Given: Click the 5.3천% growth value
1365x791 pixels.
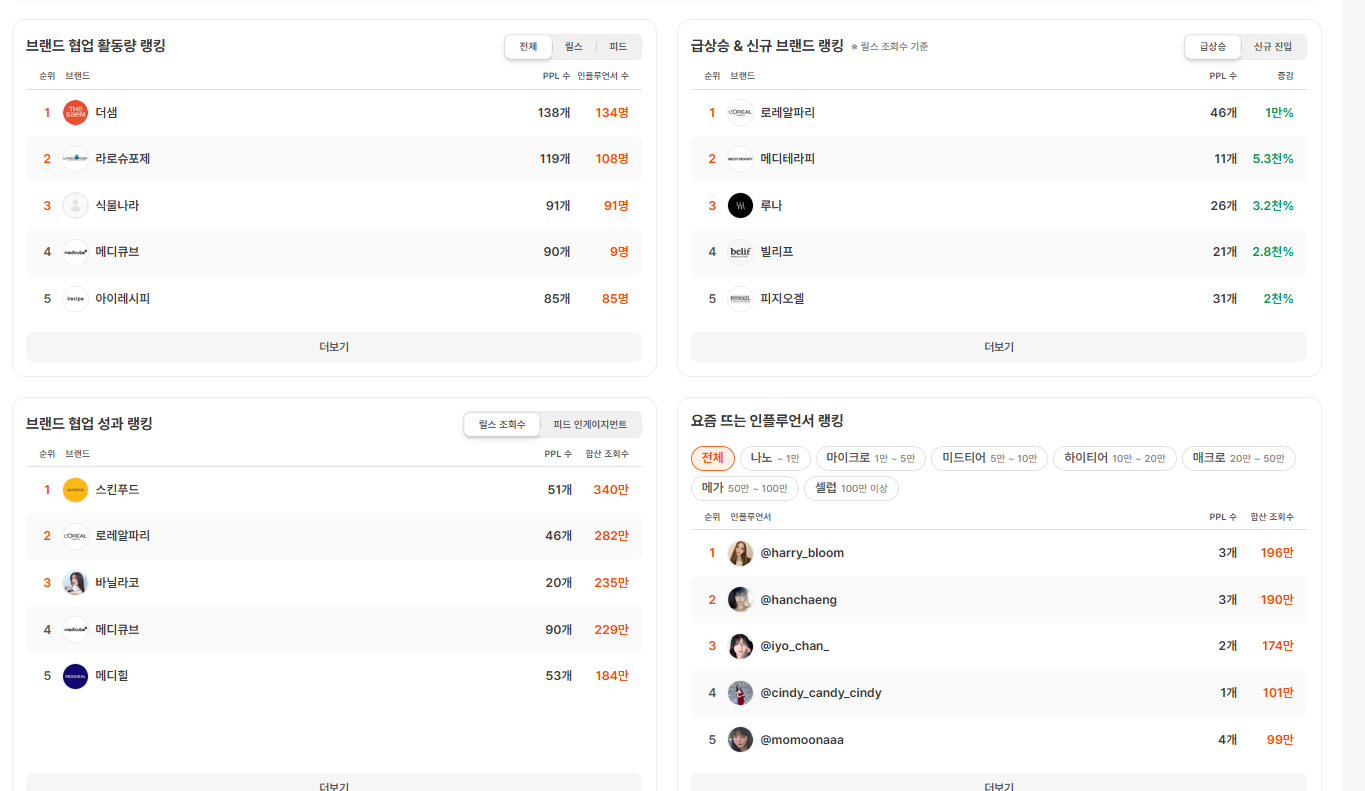Looking at the screenshot, I should [x=1273, y=159].
